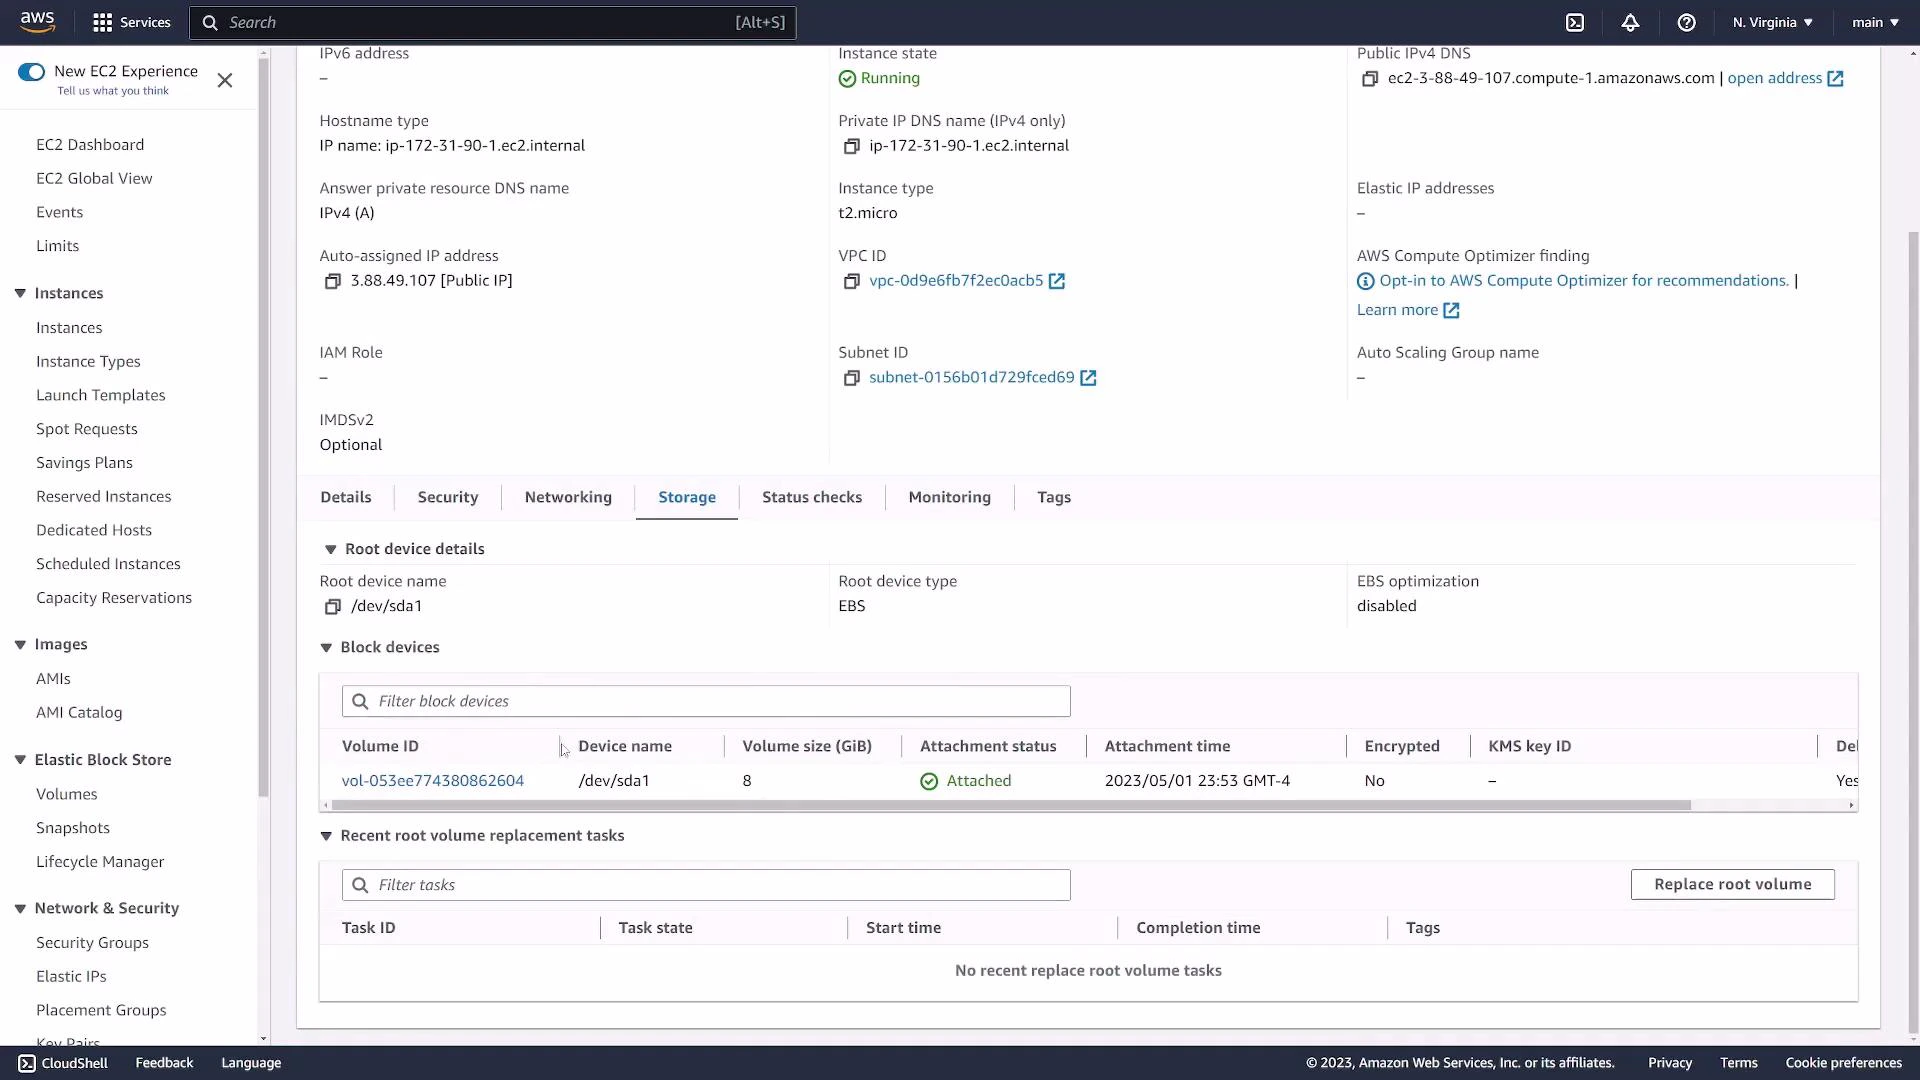Viewport: 1920px width, 1080px height.
Task: Click the Replace root volume button
Action: tap(1732, 884)
